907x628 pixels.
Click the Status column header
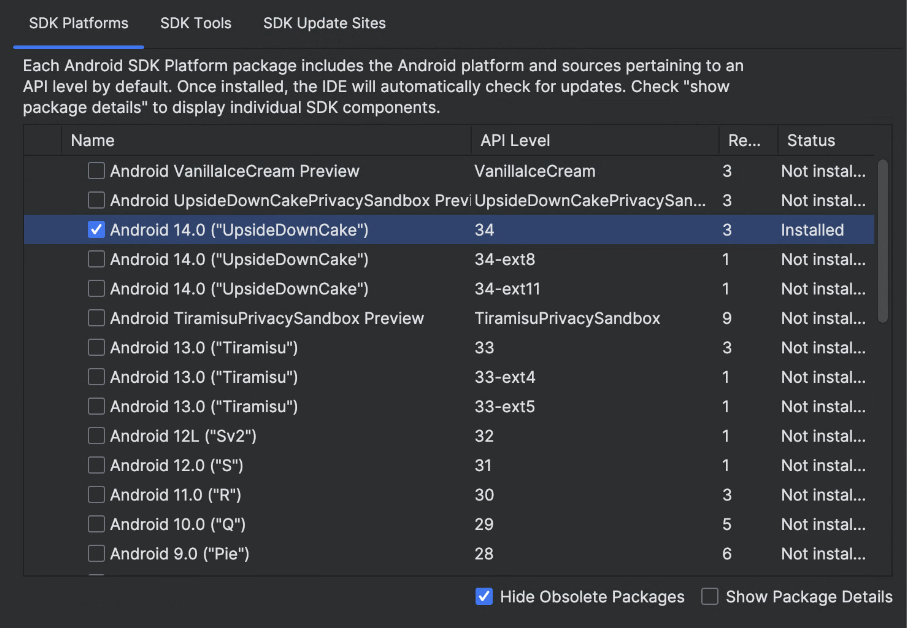810,141
